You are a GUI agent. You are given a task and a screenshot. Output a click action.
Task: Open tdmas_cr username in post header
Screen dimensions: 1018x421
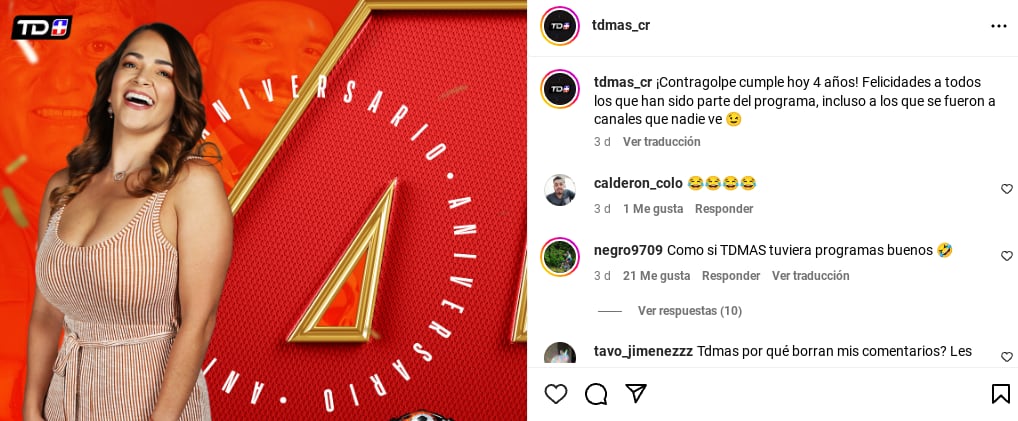tap(621, 25)
